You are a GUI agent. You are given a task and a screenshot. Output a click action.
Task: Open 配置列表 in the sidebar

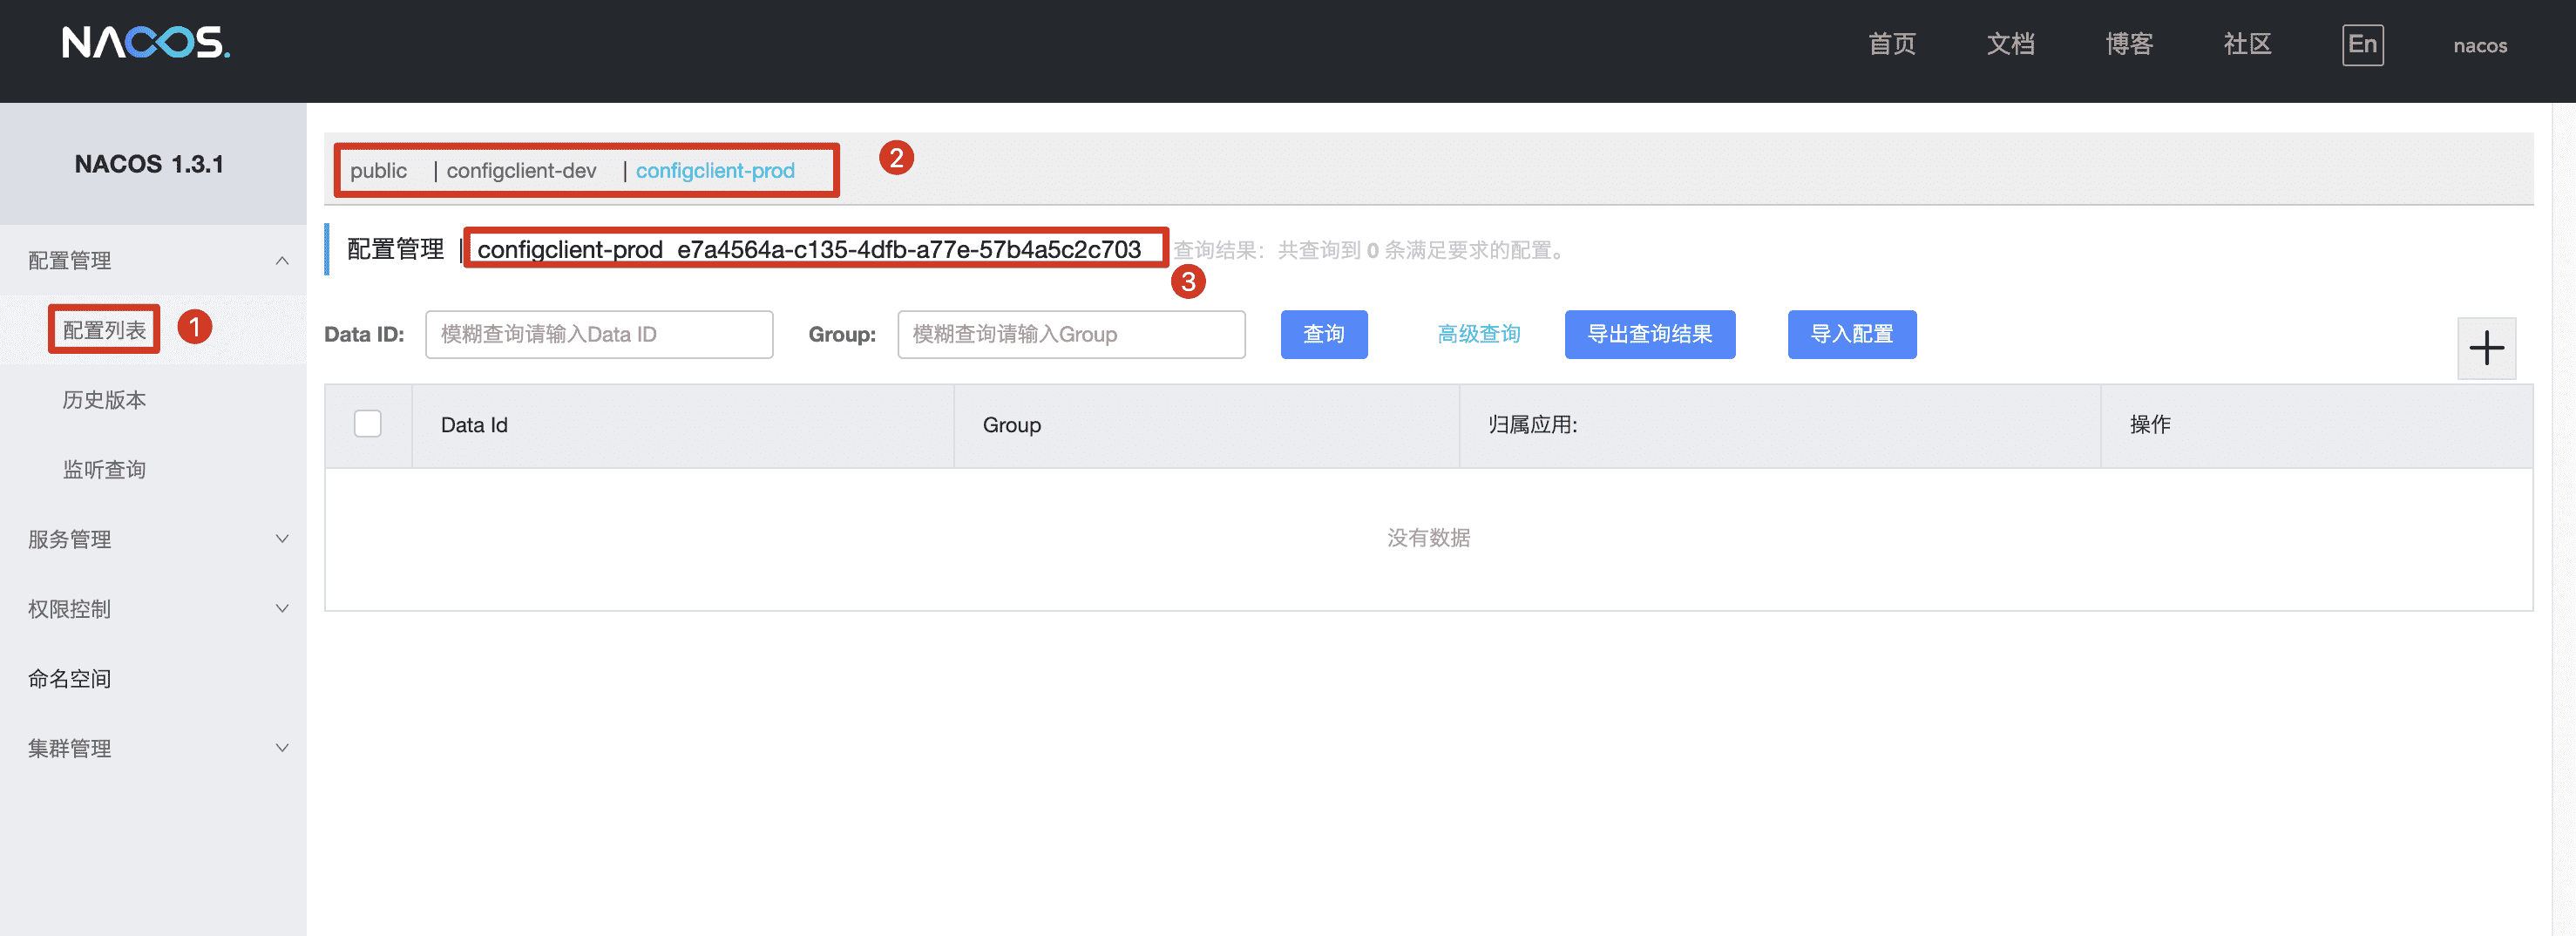coord(104,331)
